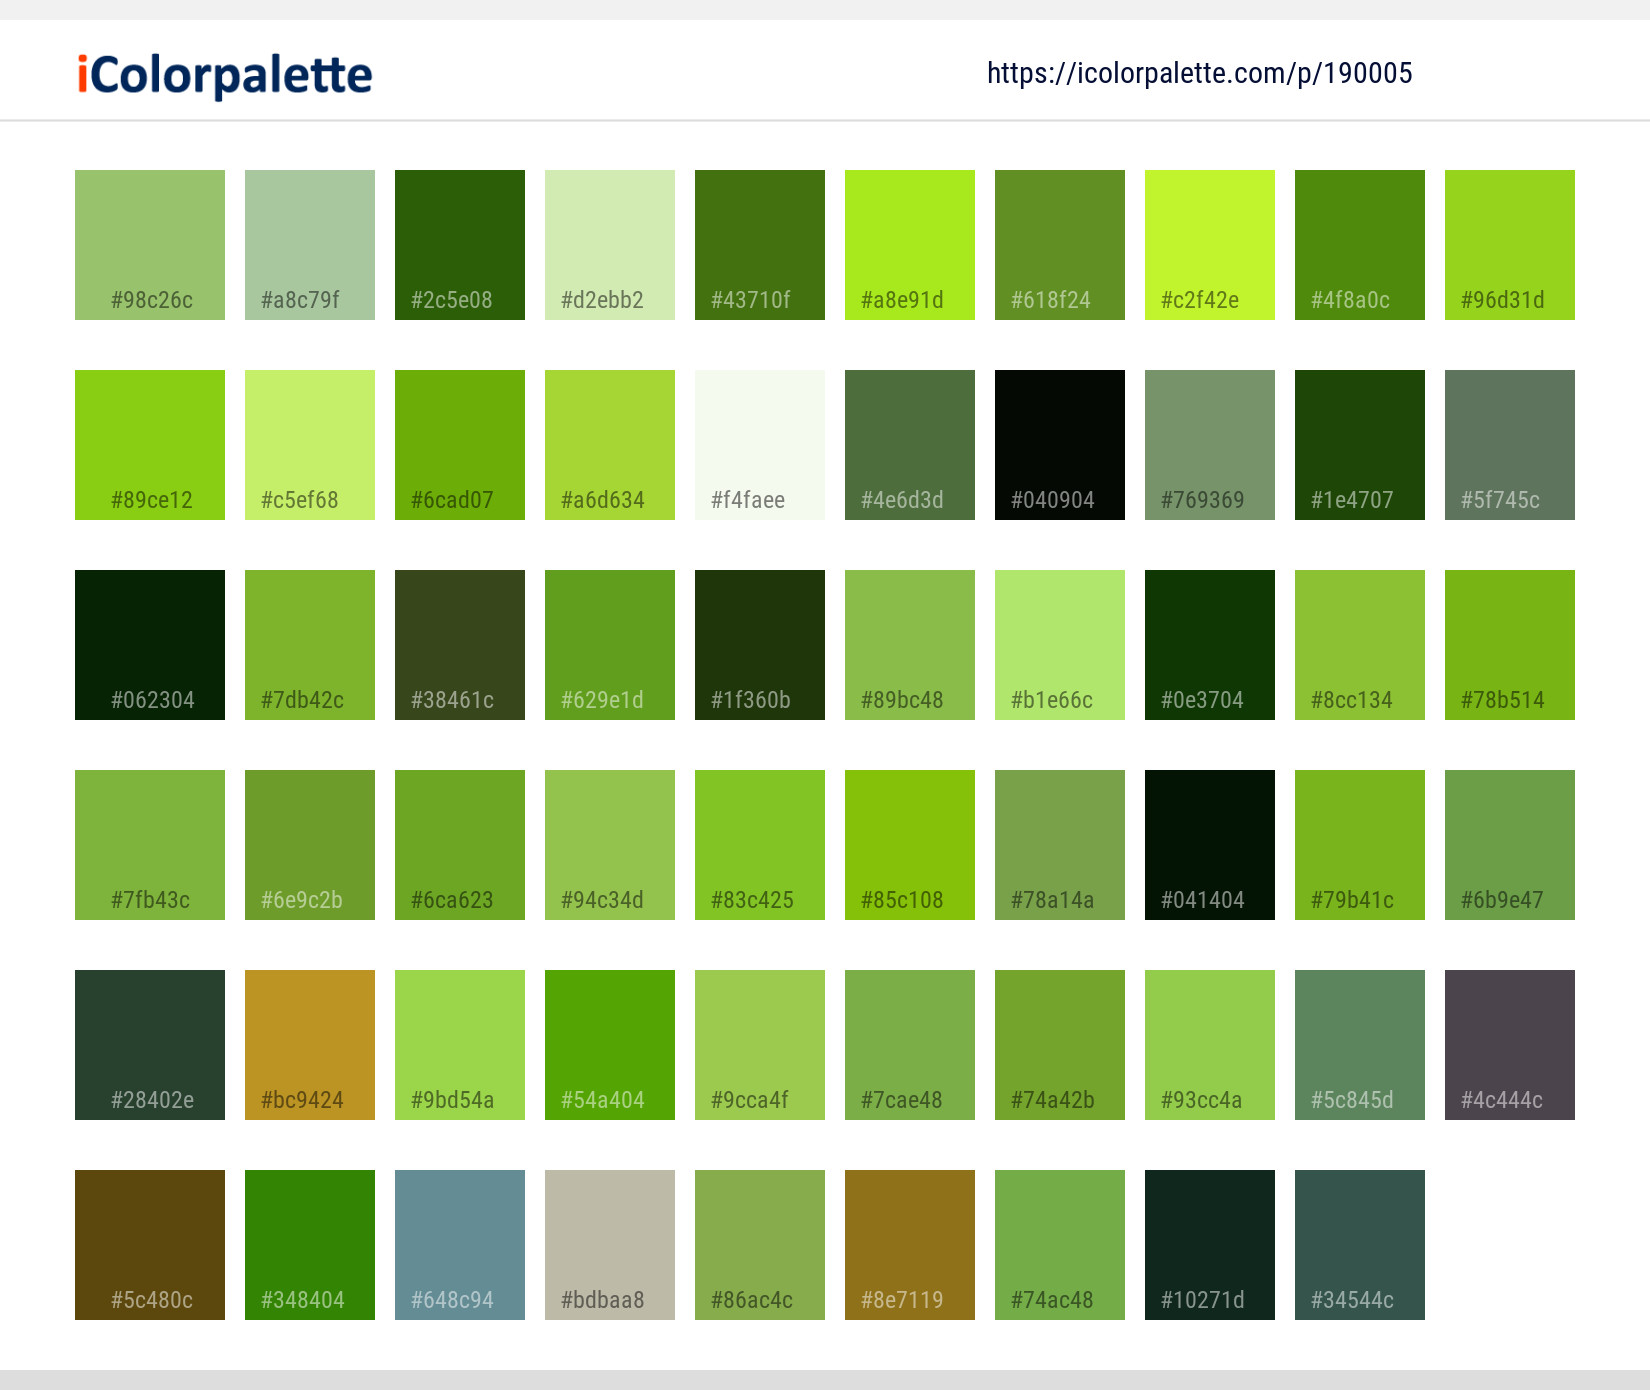
Task: Select the #98c26c color swatch
Action: (x=150, y=245)
